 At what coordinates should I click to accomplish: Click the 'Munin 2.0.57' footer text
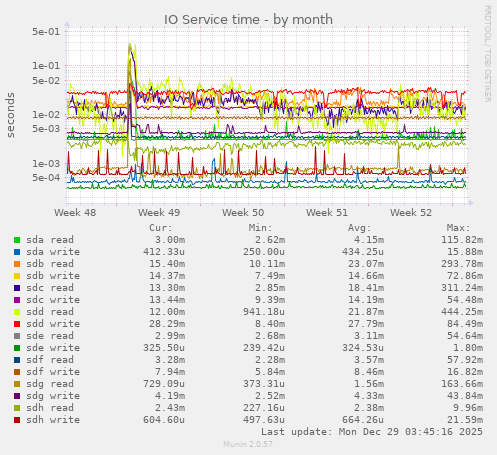coord(248,444)
